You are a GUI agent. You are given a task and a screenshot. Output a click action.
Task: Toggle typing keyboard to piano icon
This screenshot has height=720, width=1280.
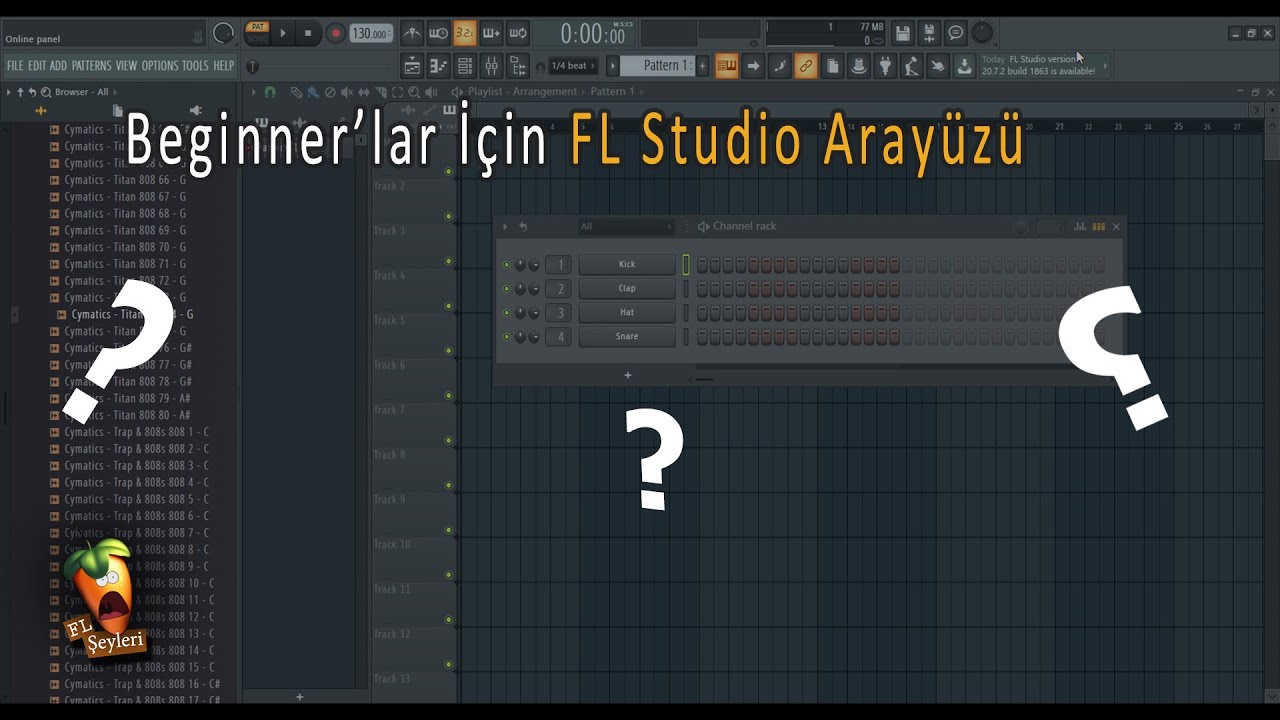tap(726, 66)
